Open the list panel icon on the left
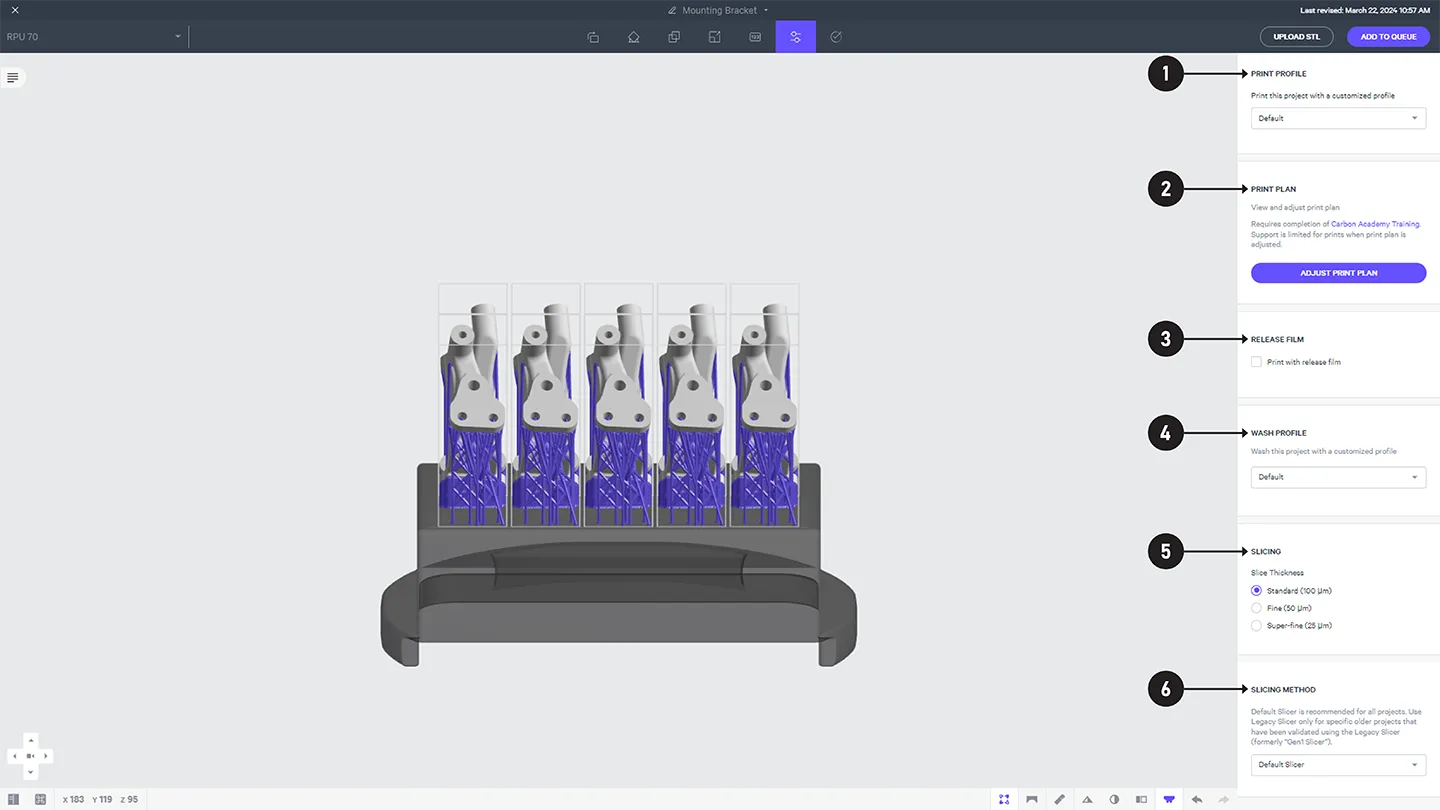 12,77
